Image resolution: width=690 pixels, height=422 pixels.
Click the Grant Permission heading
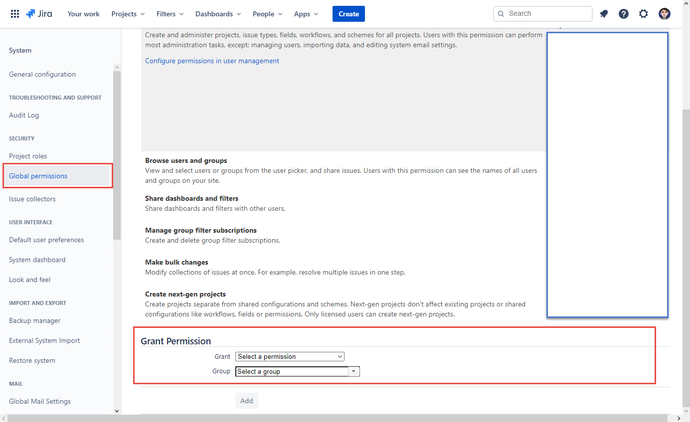point(176,341)
